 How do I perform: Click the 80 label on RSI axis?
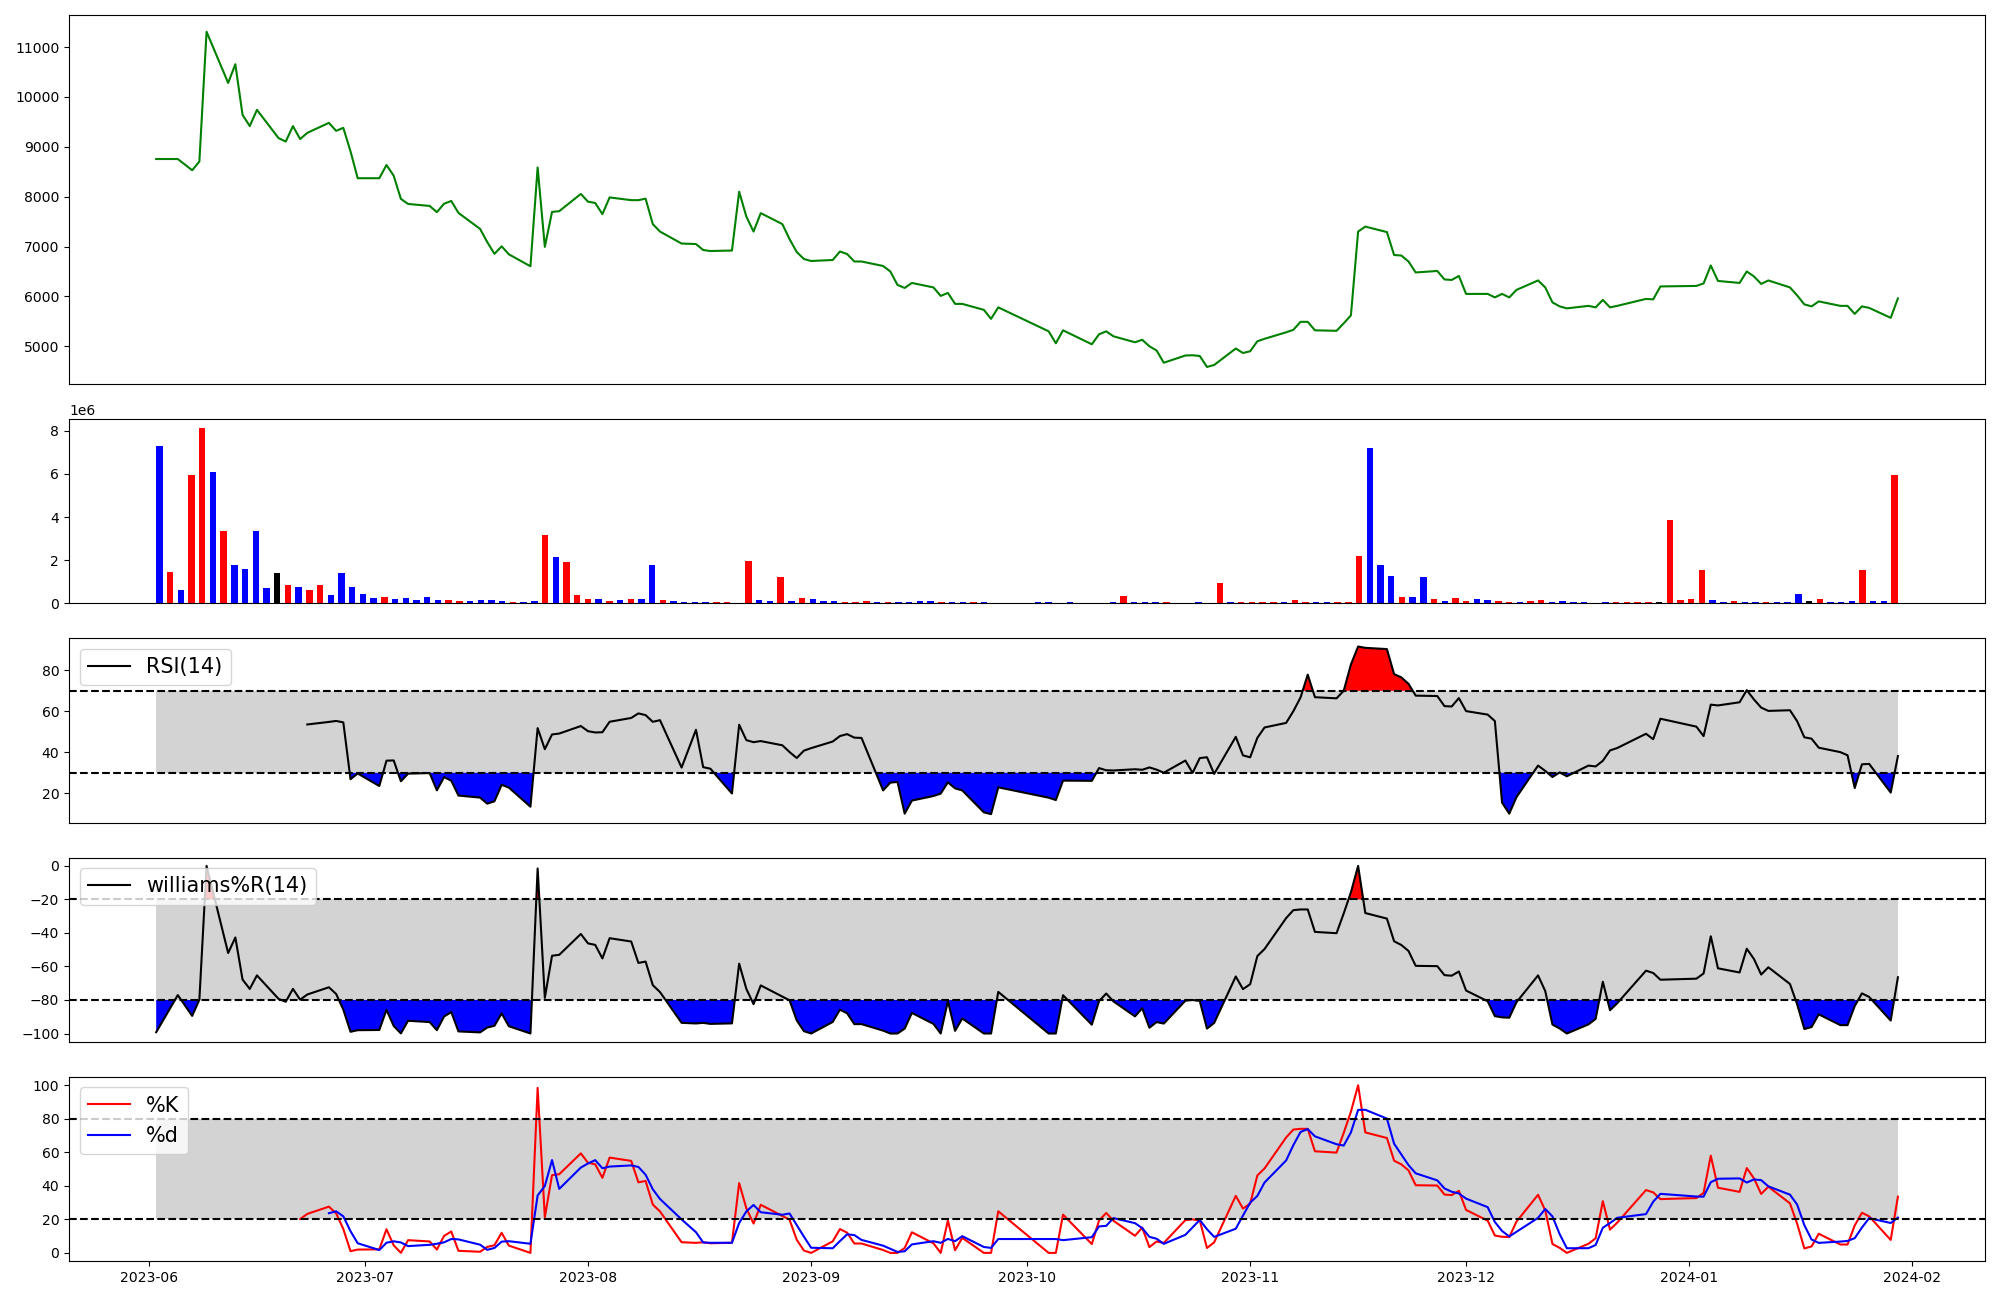coord(50,671)
